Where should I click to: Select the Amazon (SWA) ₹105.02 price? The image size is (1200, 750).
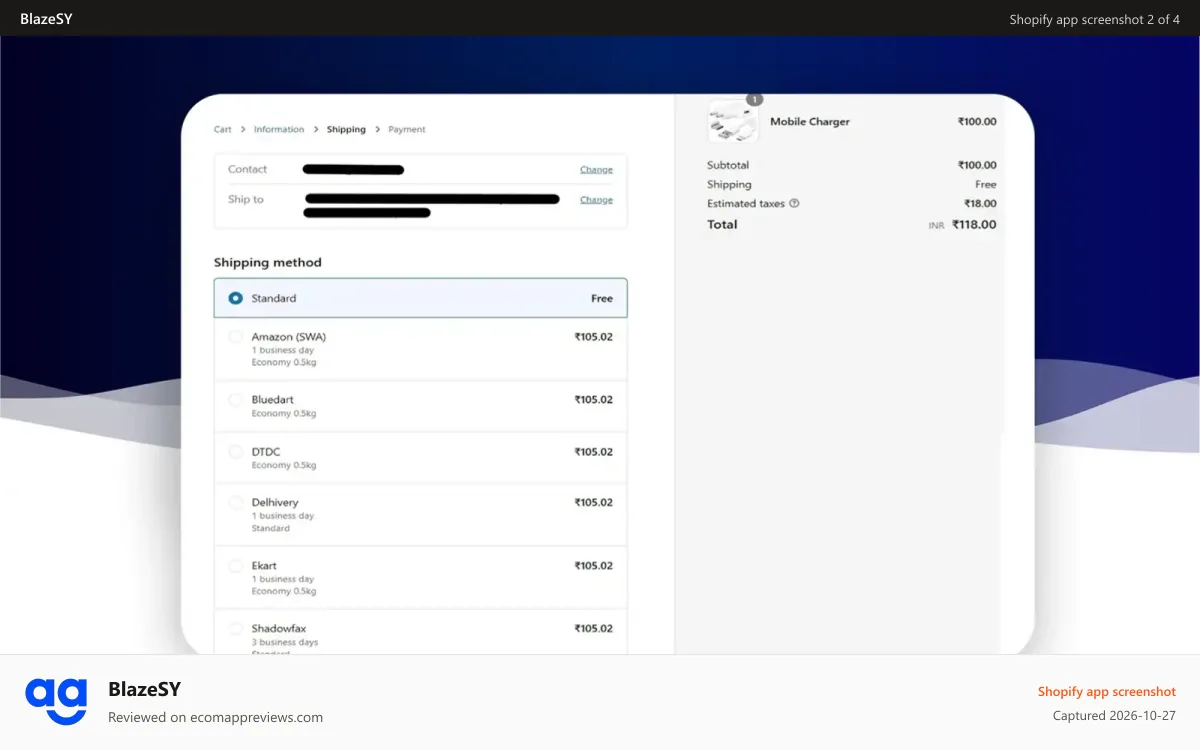pos(593,337)
